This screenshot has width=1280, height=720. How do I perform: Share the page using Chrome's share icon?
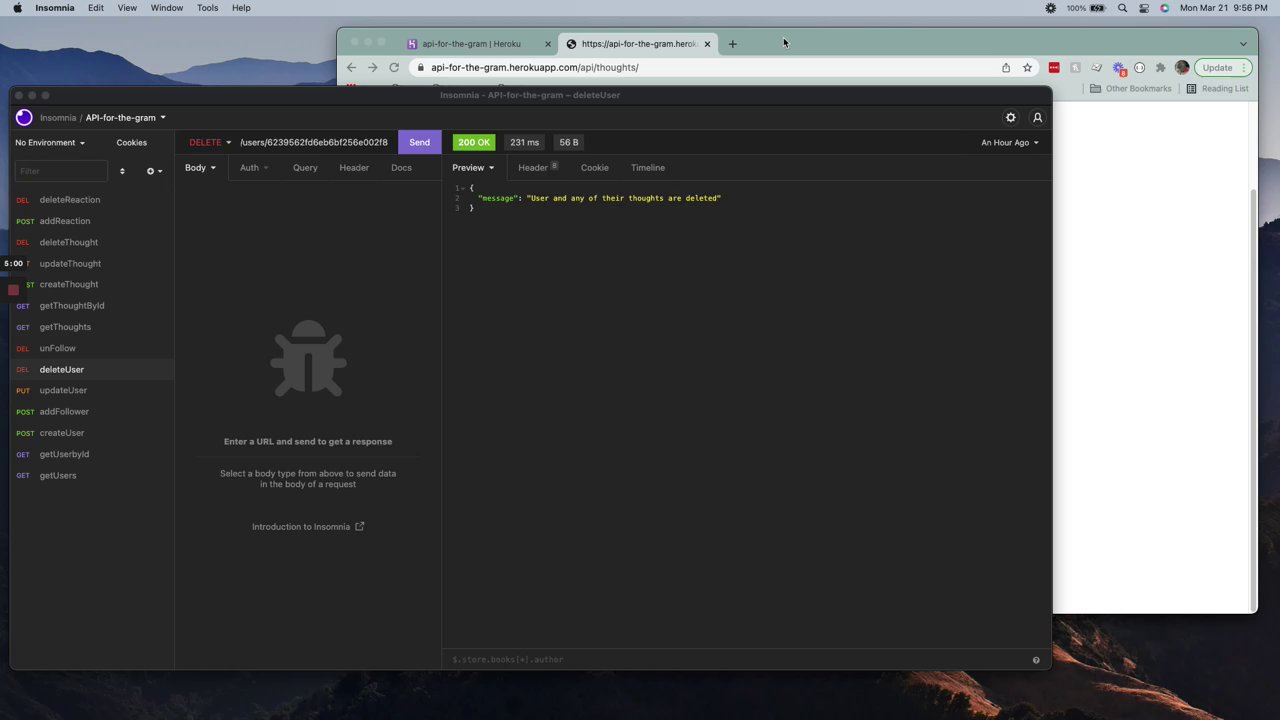tap(1006, 67)
